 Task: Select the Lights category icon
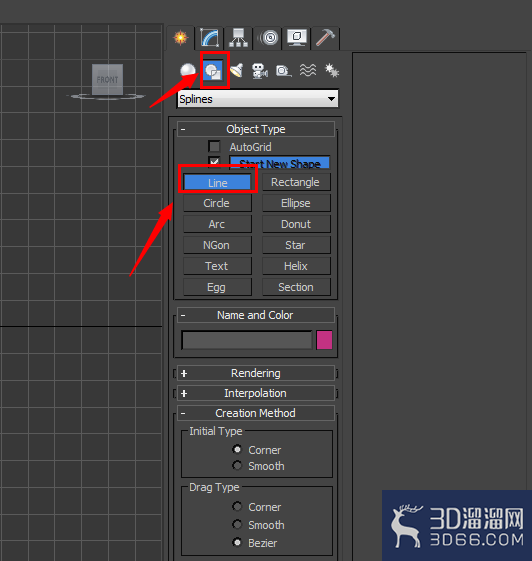[x=236, y=70]
